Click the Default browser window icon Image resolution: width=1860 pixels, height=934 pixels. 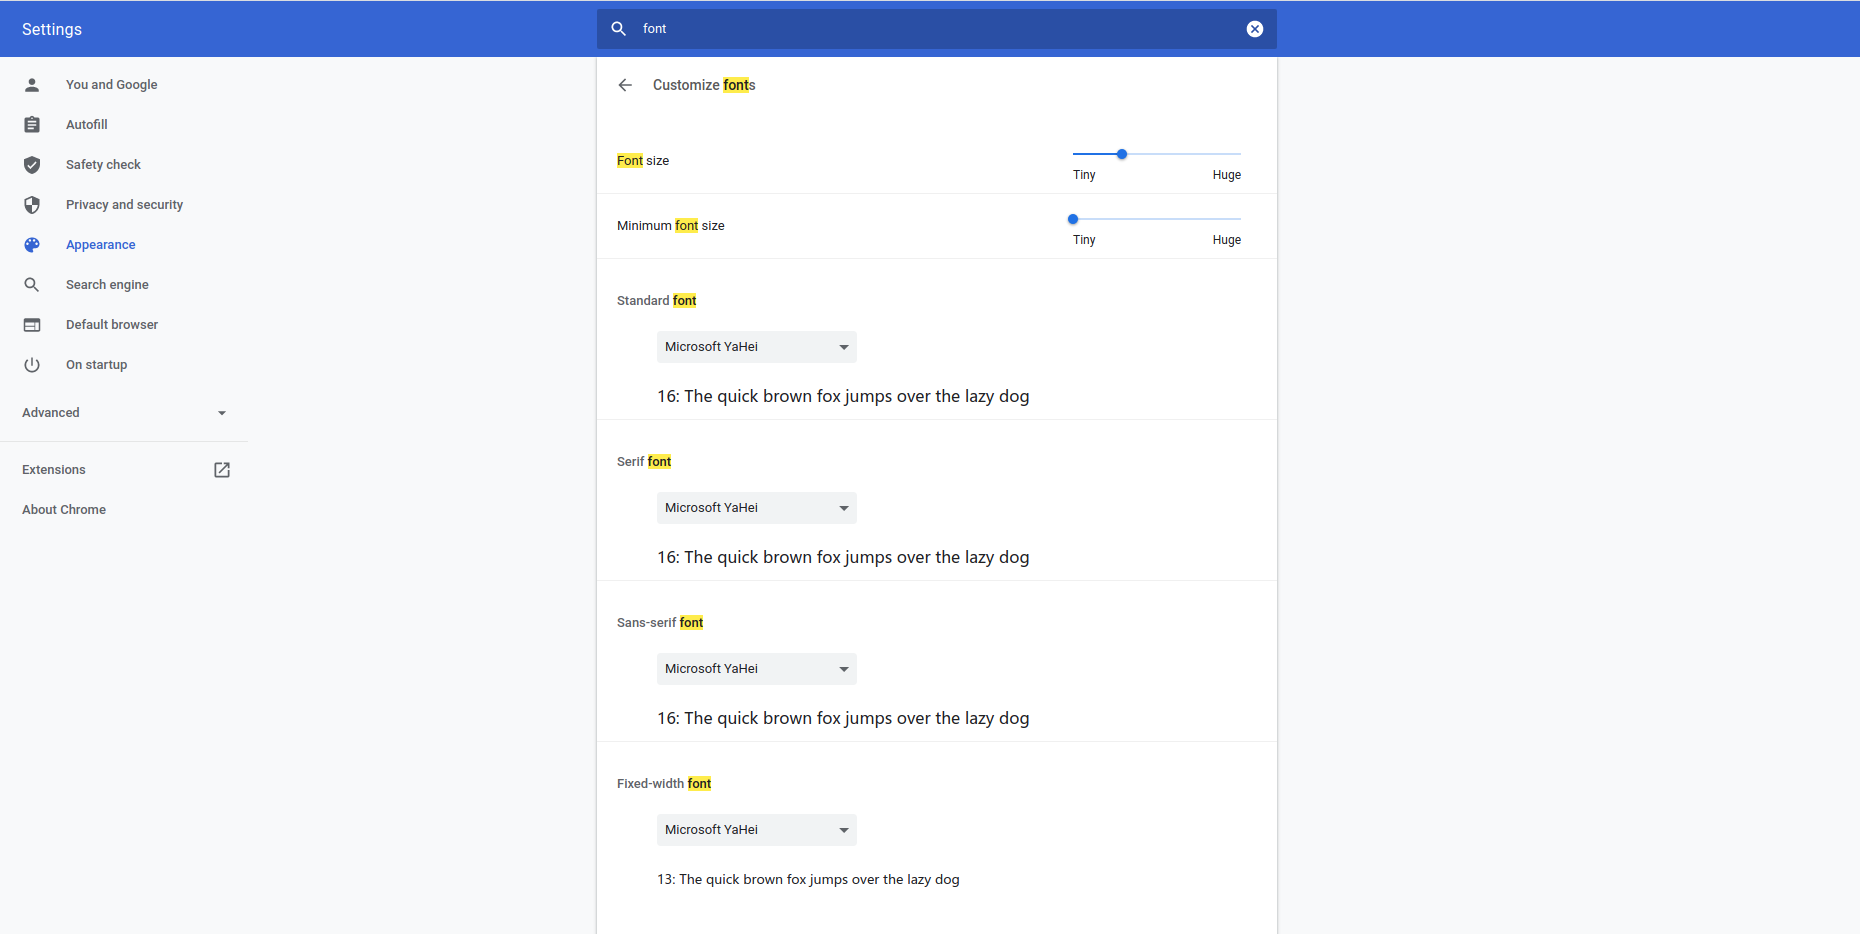[32, 325]
